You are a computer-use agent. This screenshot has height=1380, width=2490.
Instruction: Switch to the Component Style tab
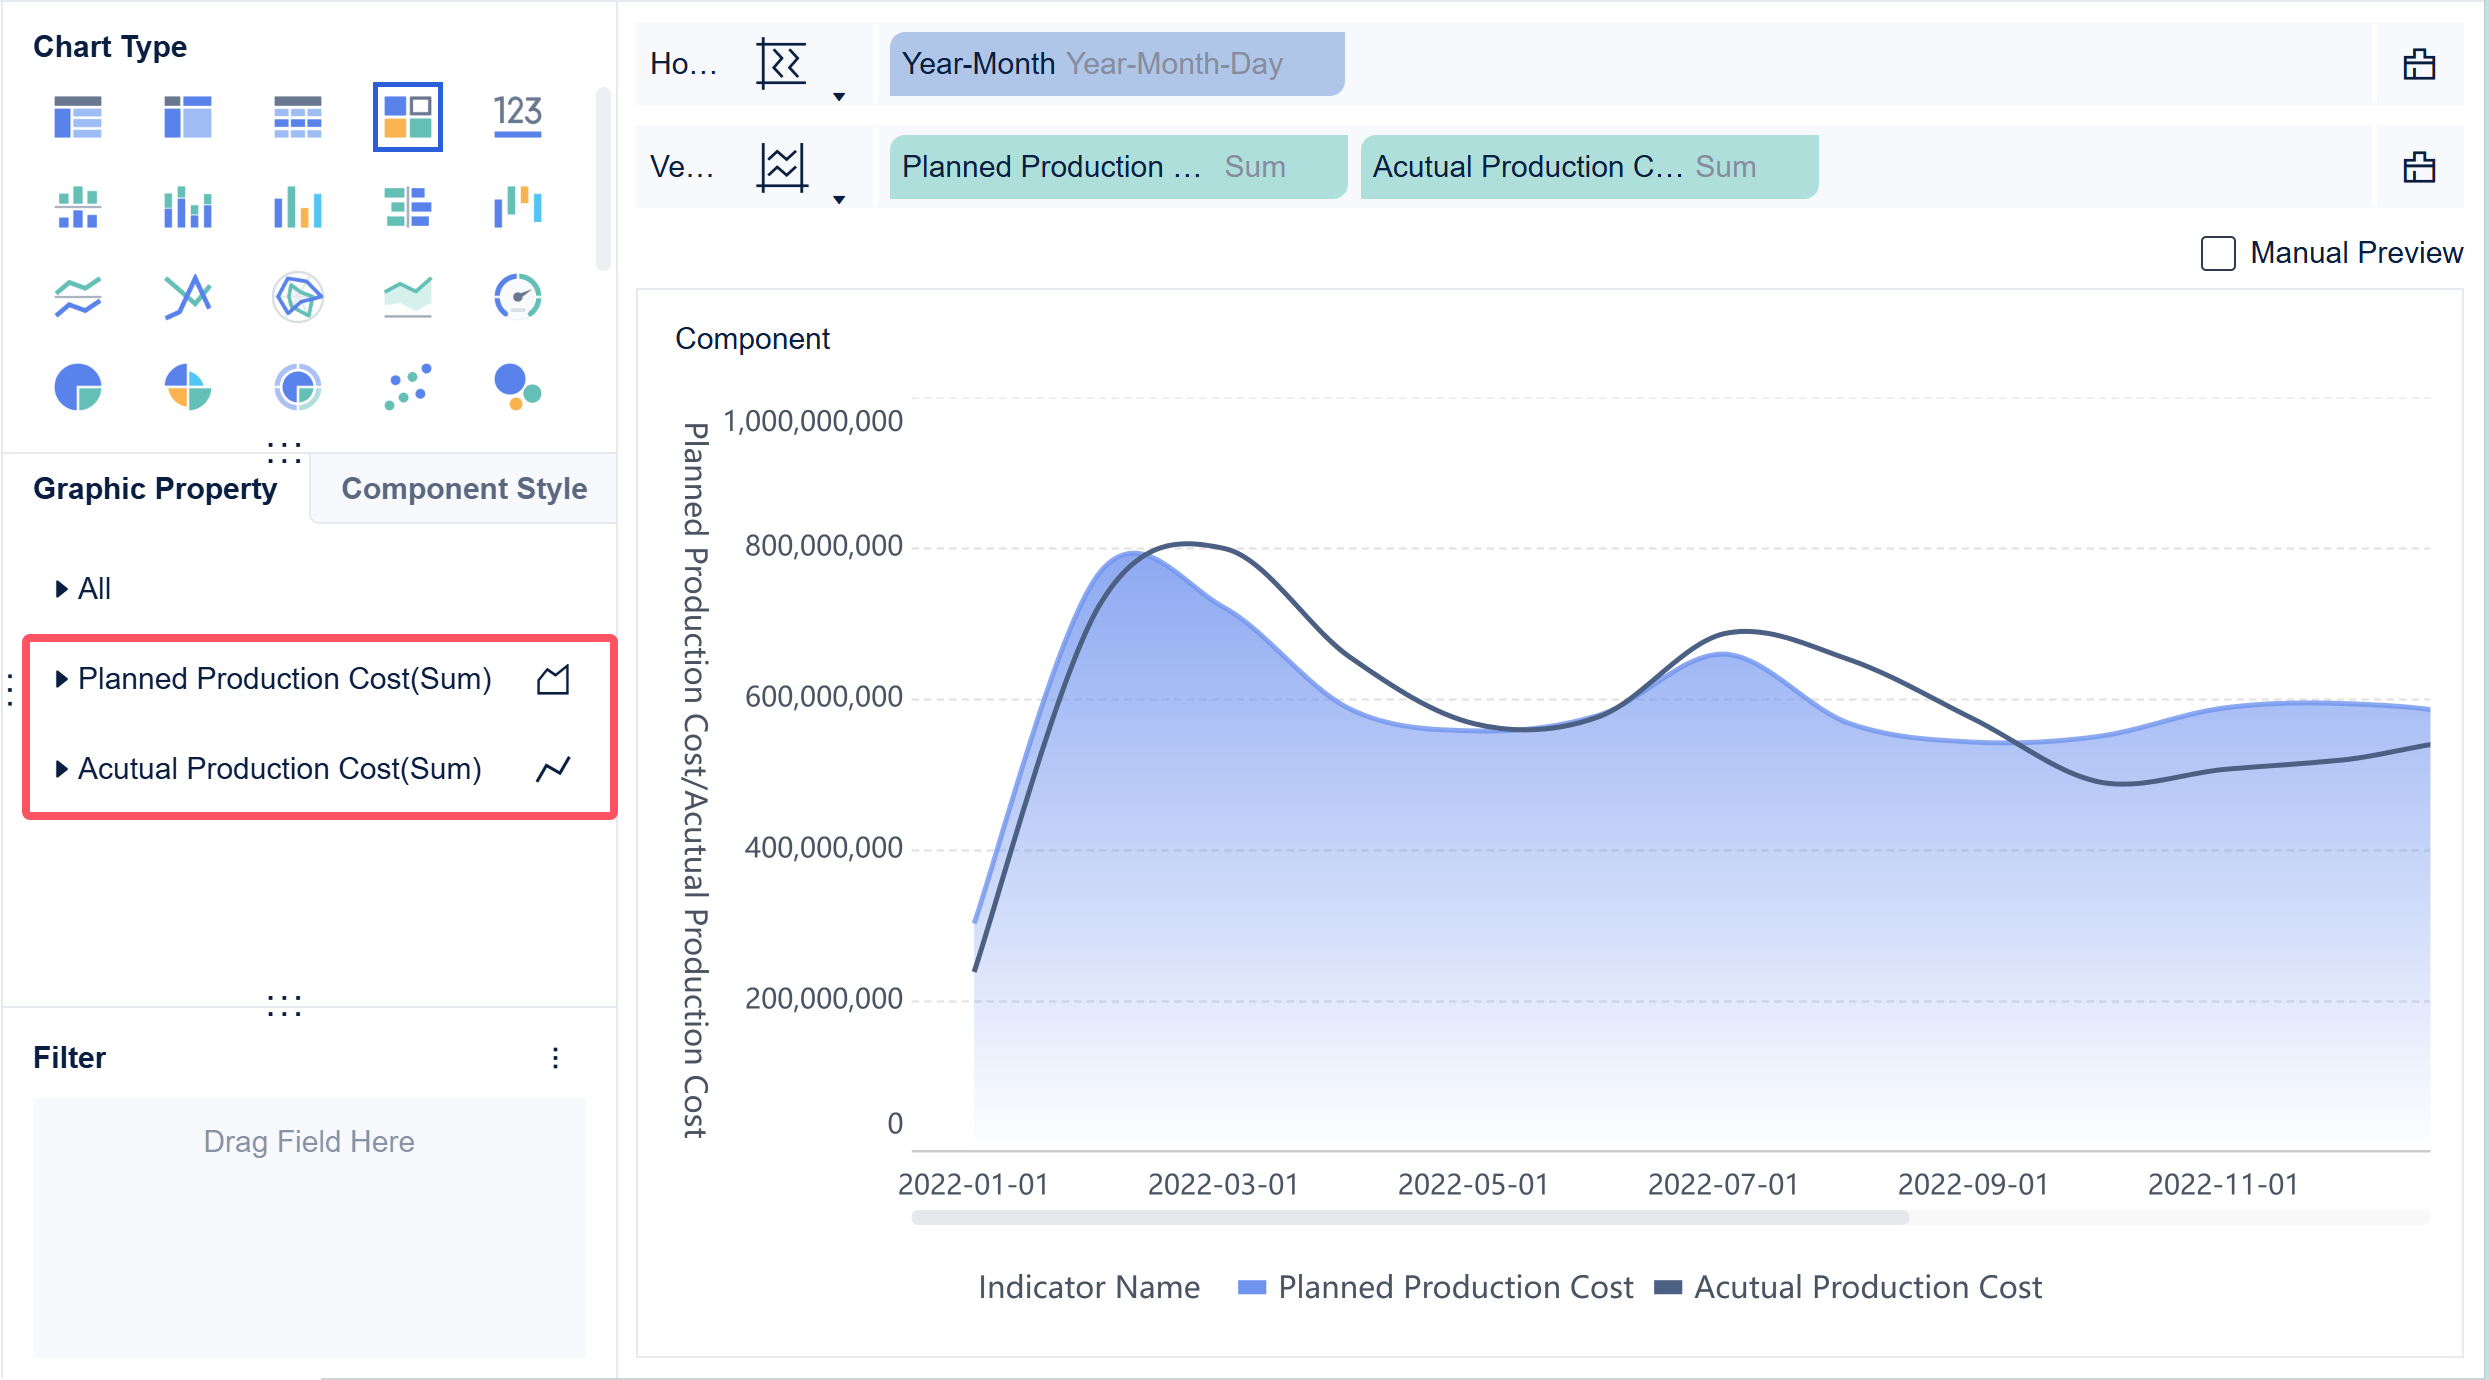[x=464, y=489]
